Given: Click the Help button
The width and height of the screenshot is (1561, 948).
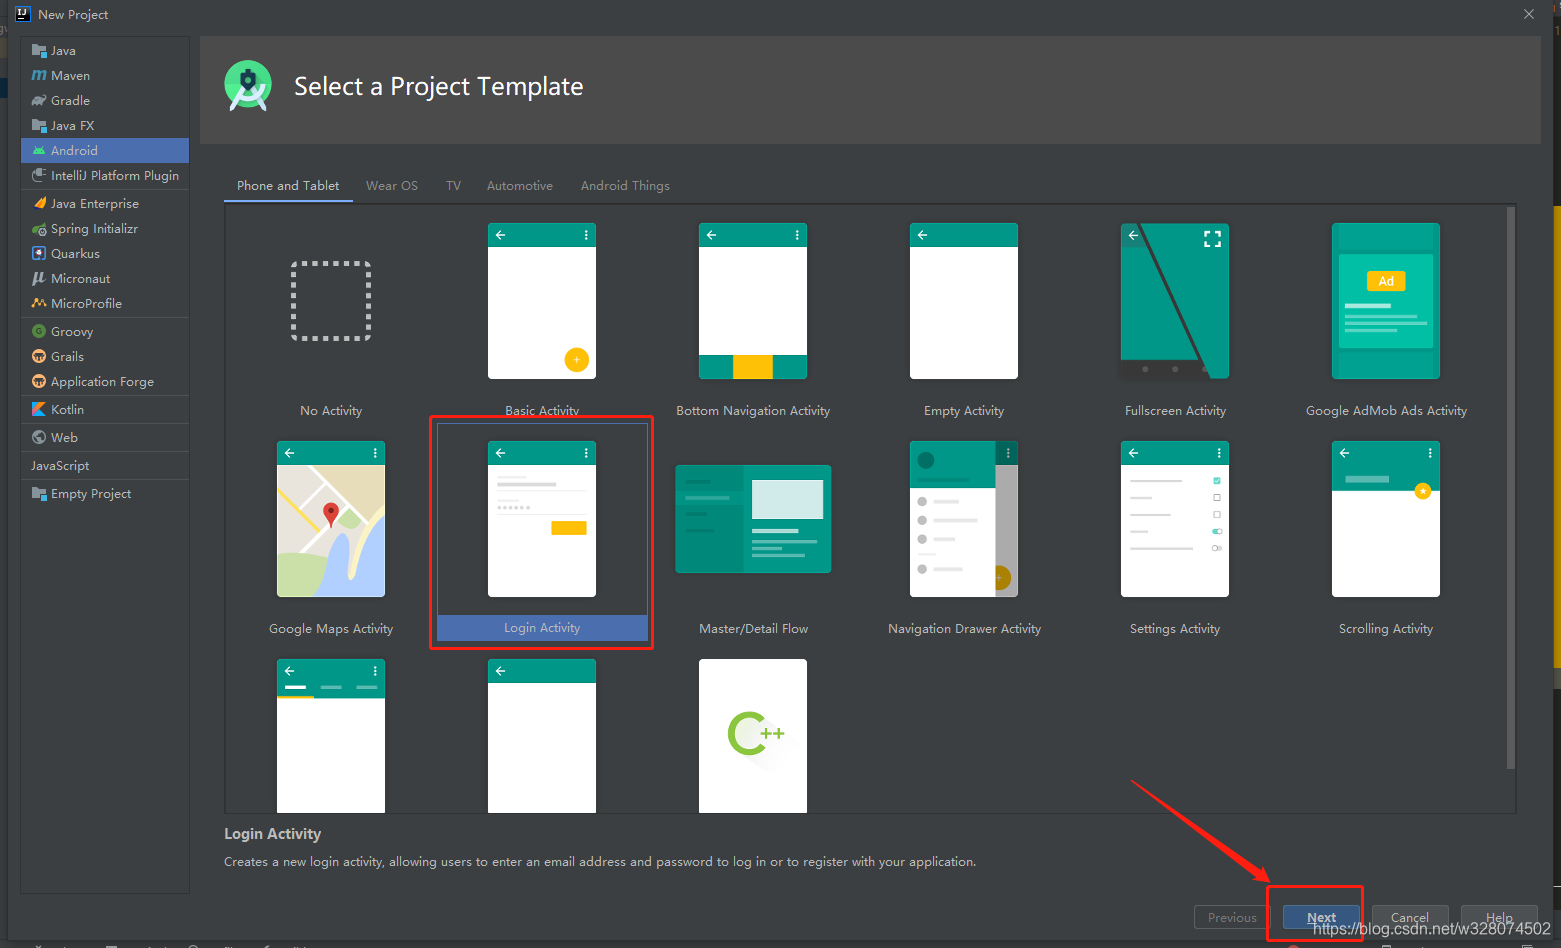Looking at the screenshot, I should [x=1499, y=917].
